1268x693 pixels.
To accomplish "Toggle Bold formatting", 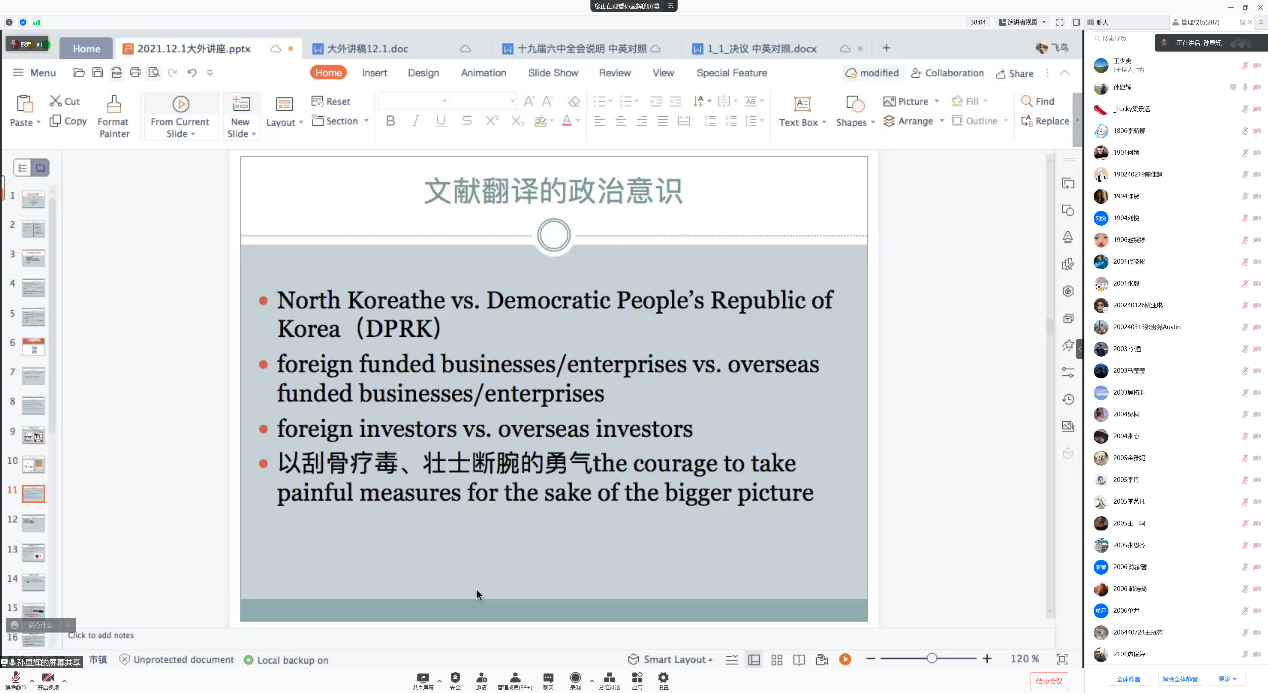I will tap(390, 121).
